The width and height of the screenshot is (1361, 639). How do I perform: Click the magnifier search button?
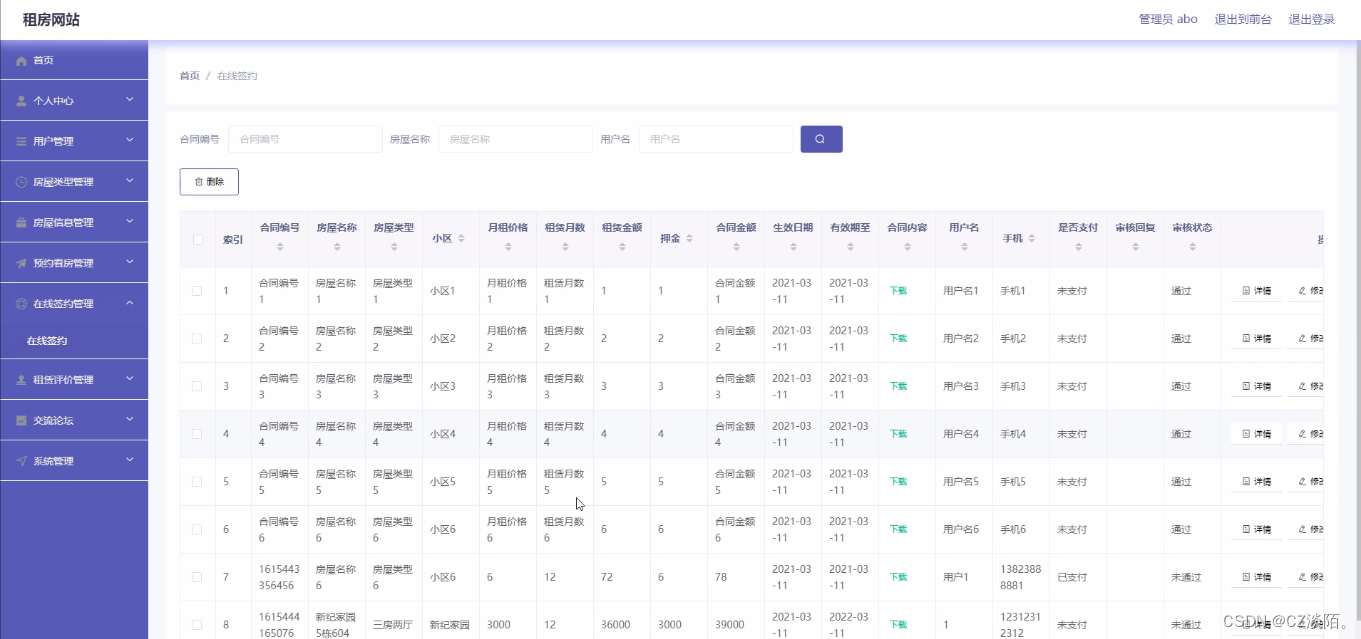821,139
